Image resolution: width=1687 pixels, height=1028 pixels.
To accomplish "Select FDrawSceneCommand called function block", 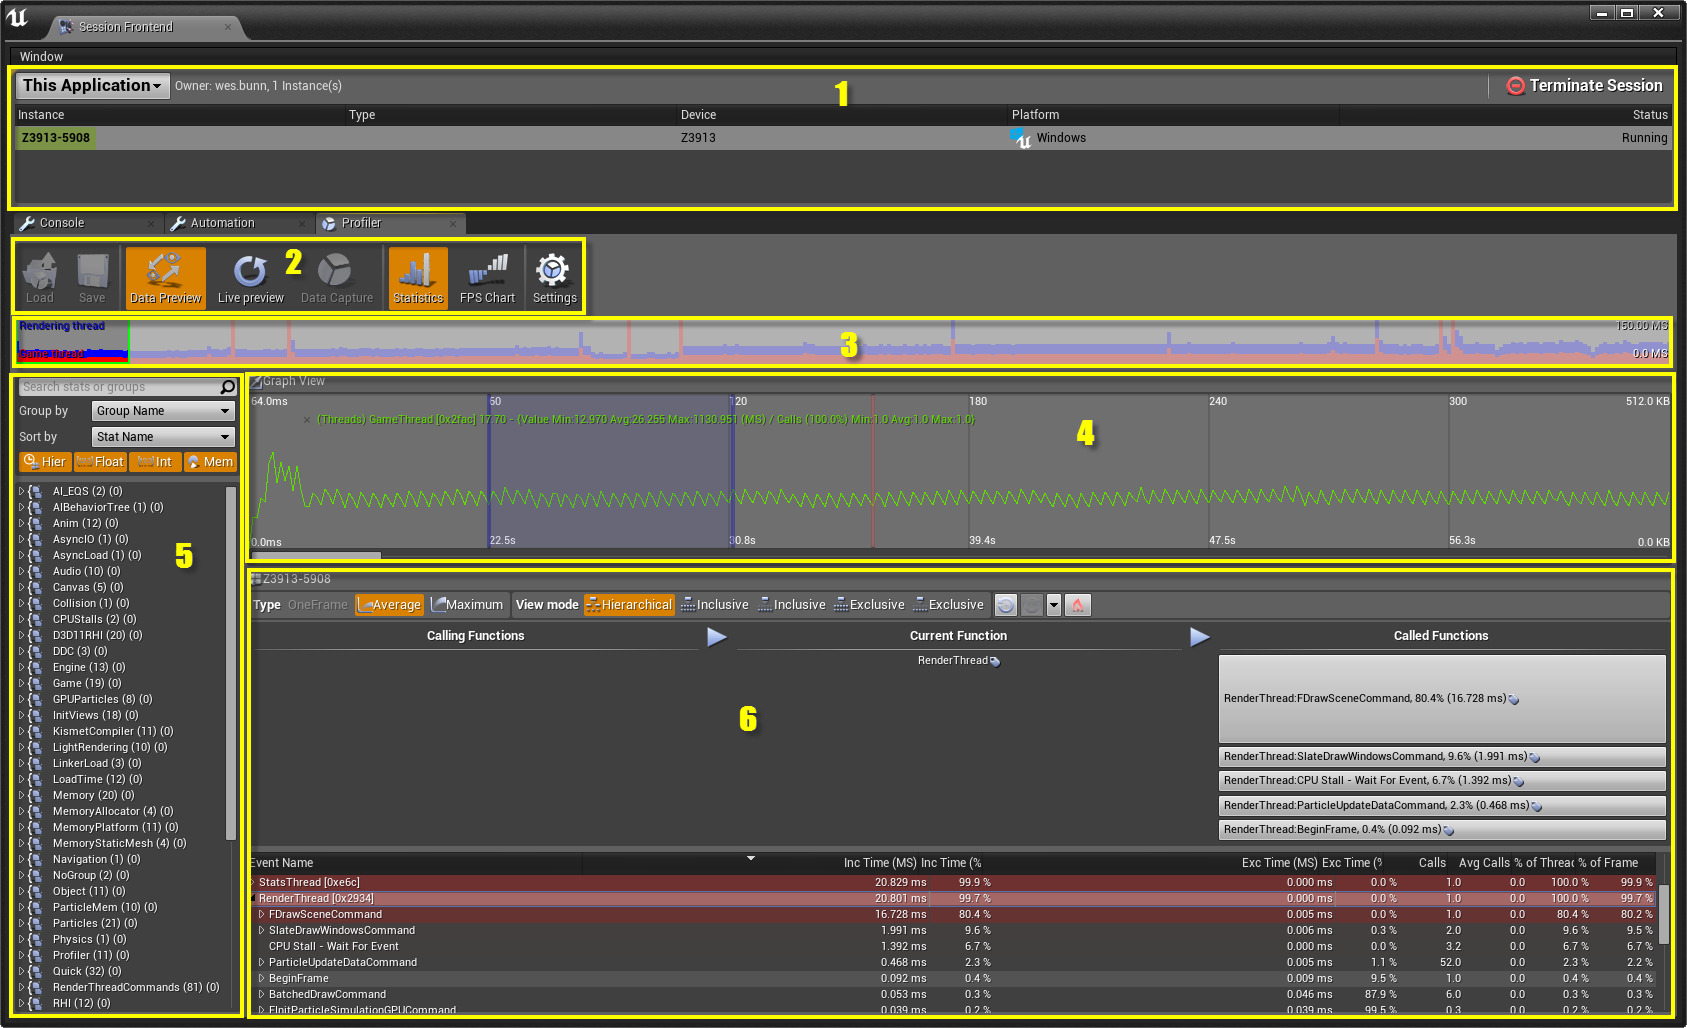I will coord(1441,698).
